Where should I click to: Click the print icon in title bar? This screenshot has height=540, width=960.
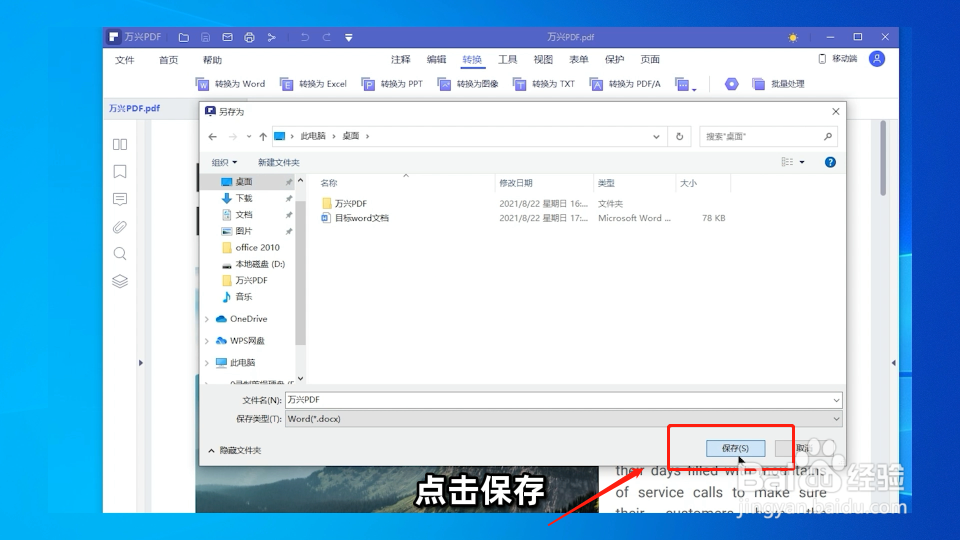249,37
